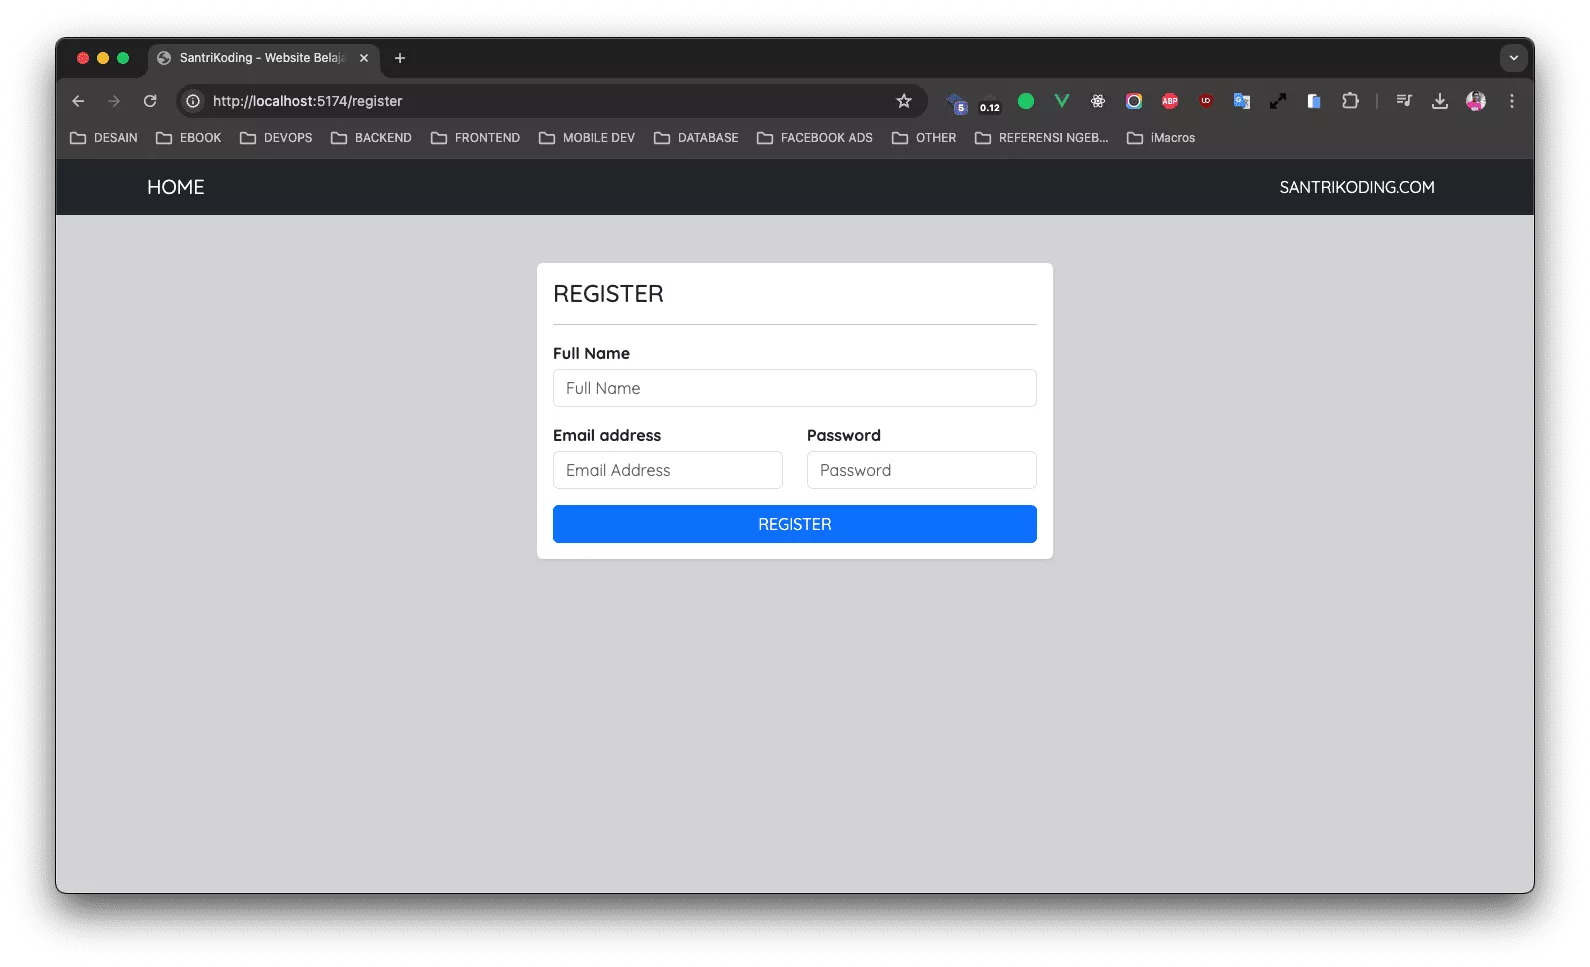Open Vue devtools extension icon

1062,101
